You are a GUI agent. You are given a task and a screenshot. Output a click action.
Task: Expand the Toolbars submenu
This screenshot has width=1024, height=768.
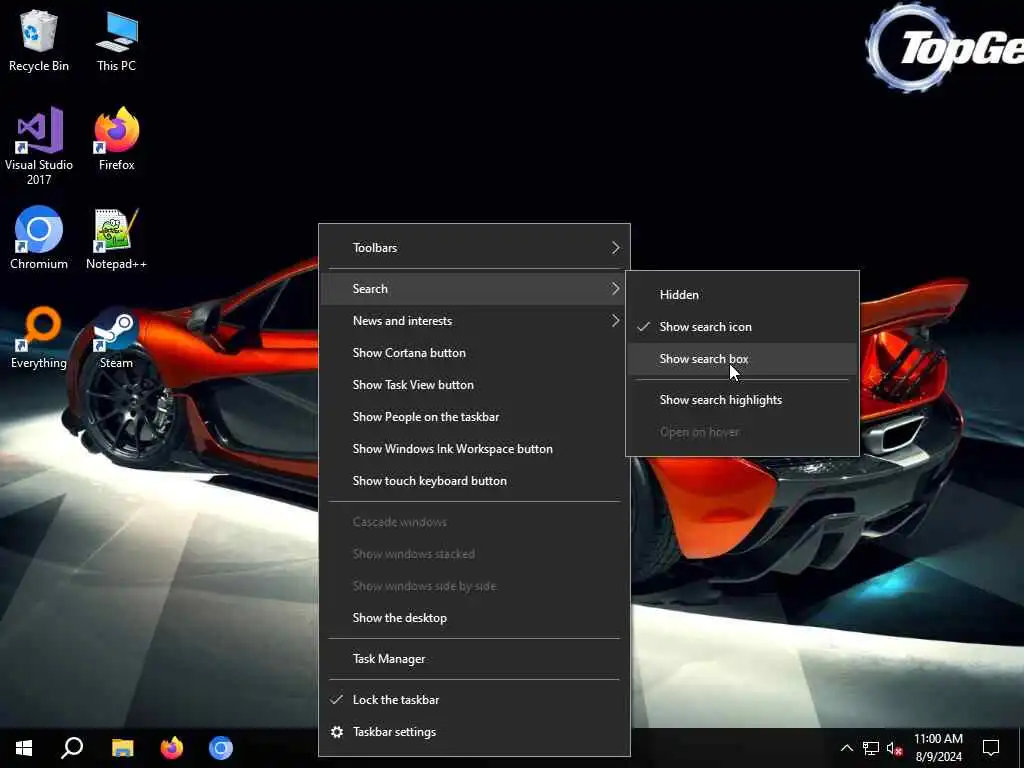[x=474, y=248]
